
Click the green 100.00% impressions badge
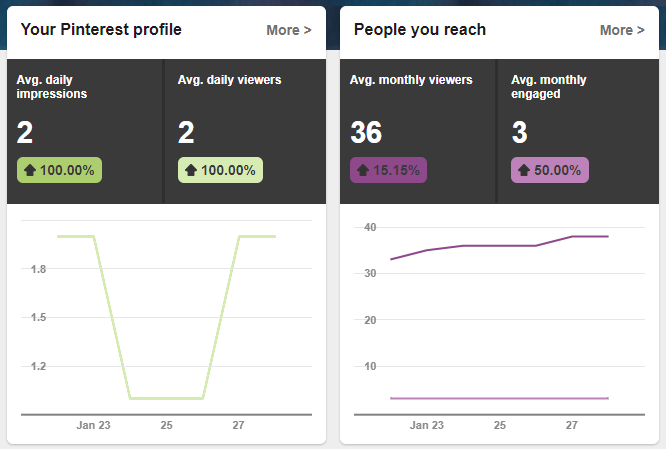click(60, 170)
